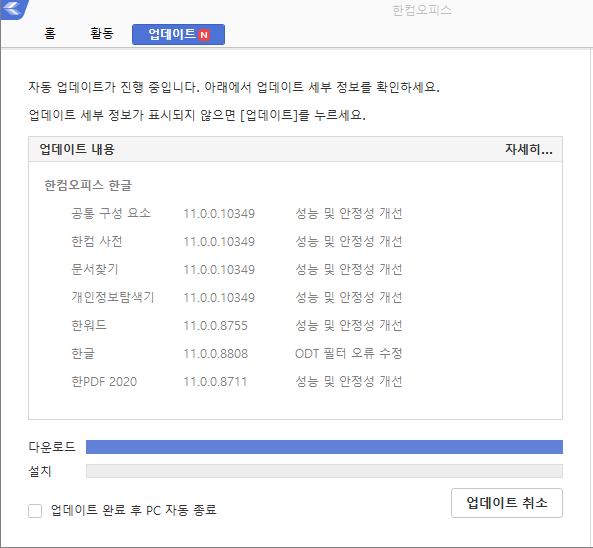Click the 다운로드 label
The height and width of the screenshot is (548, 593).
click(52, 447)
